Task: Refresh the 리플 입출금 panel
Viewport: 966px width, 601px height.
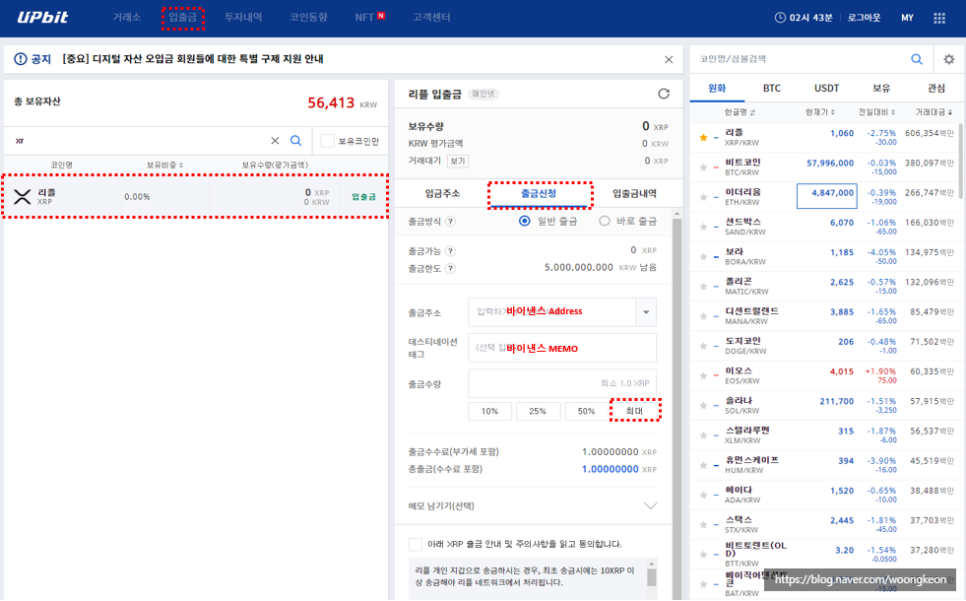Action: (664, 94)
